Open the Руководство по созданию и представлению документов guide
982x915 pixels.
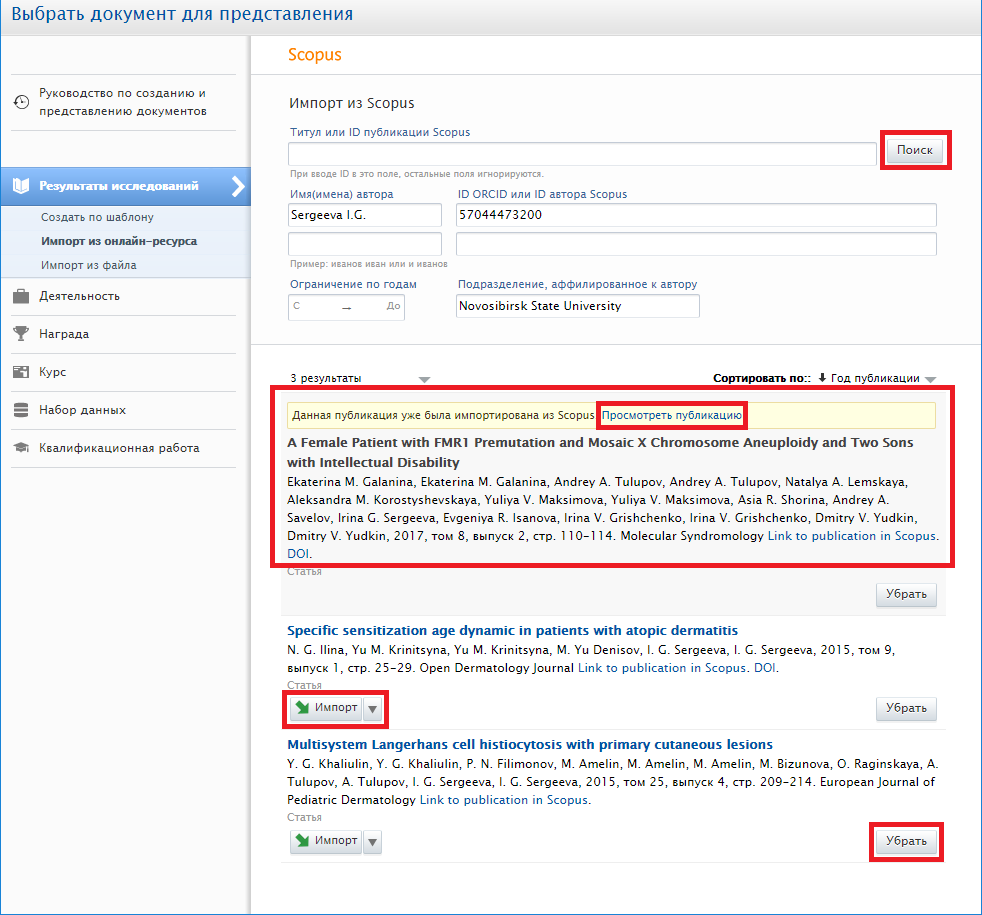[x=123, y=102]
